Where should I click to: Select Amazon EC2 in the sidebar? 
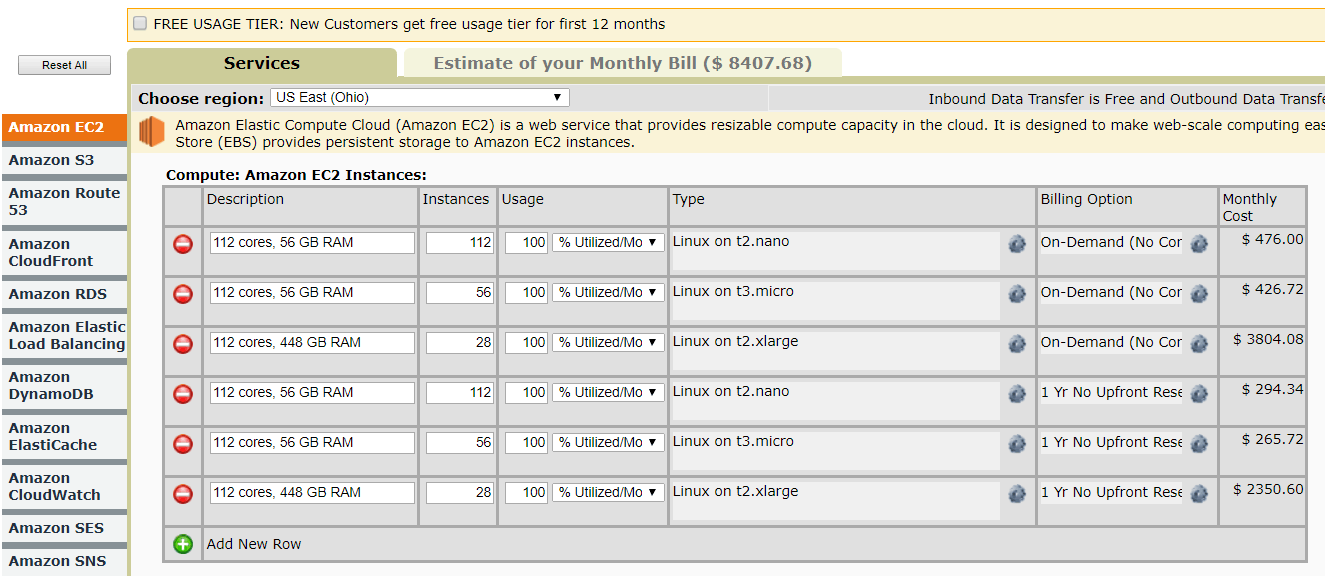pos(65,128)
